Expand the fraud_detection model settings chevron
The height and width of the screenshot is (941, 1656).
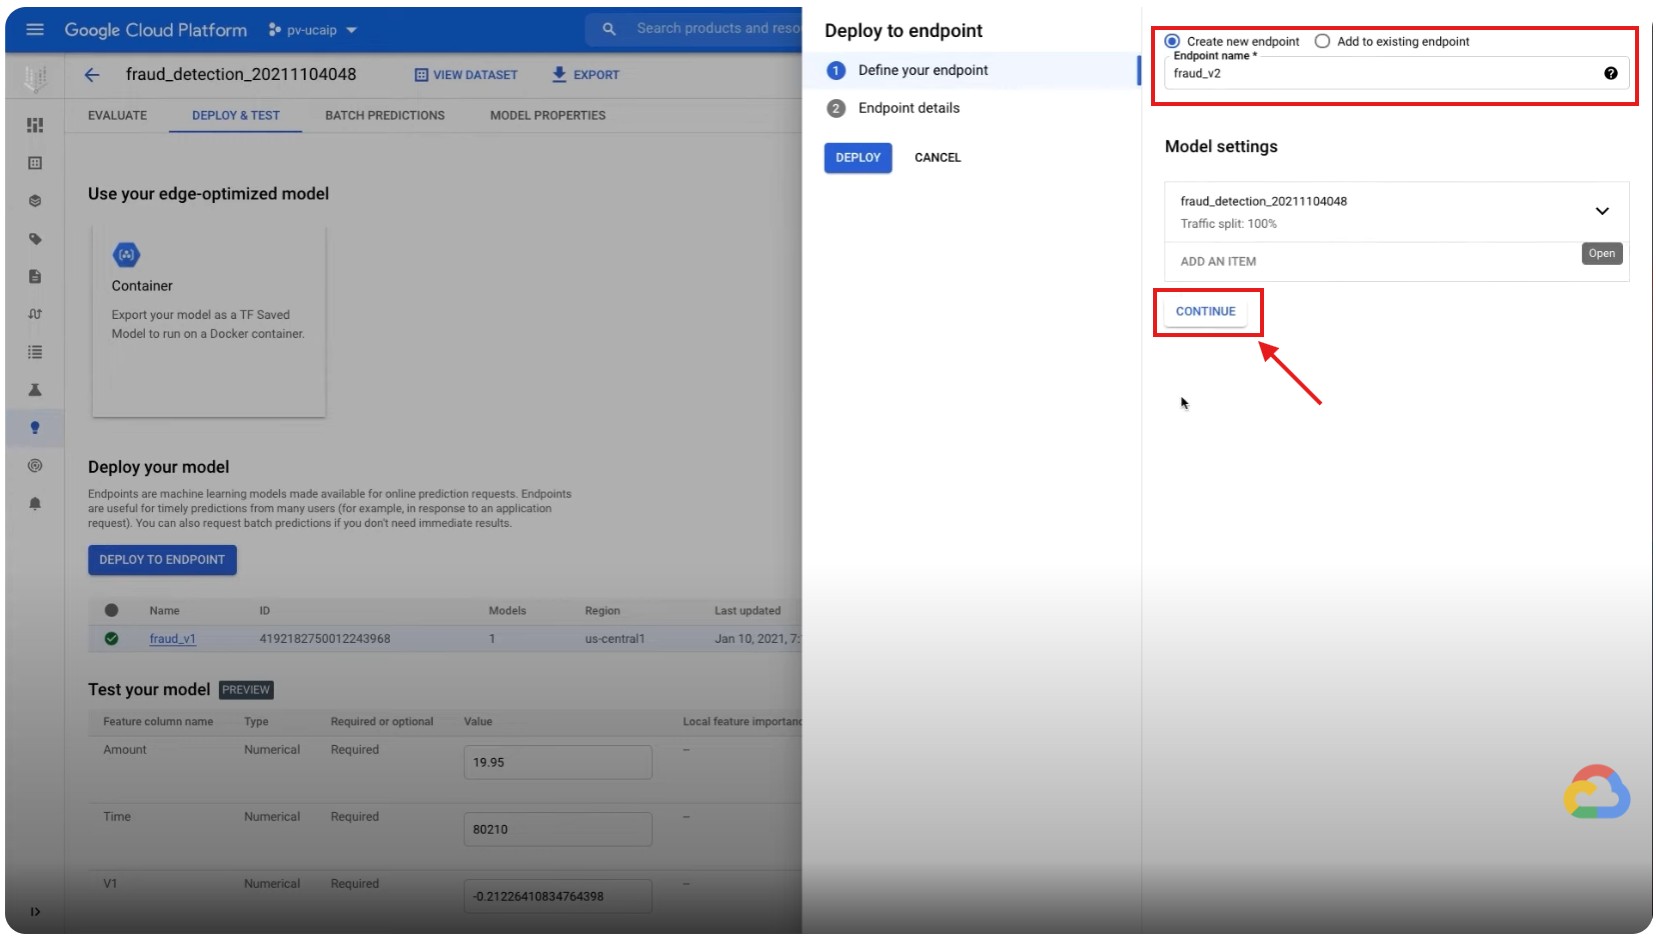(x=1601, y=211)
